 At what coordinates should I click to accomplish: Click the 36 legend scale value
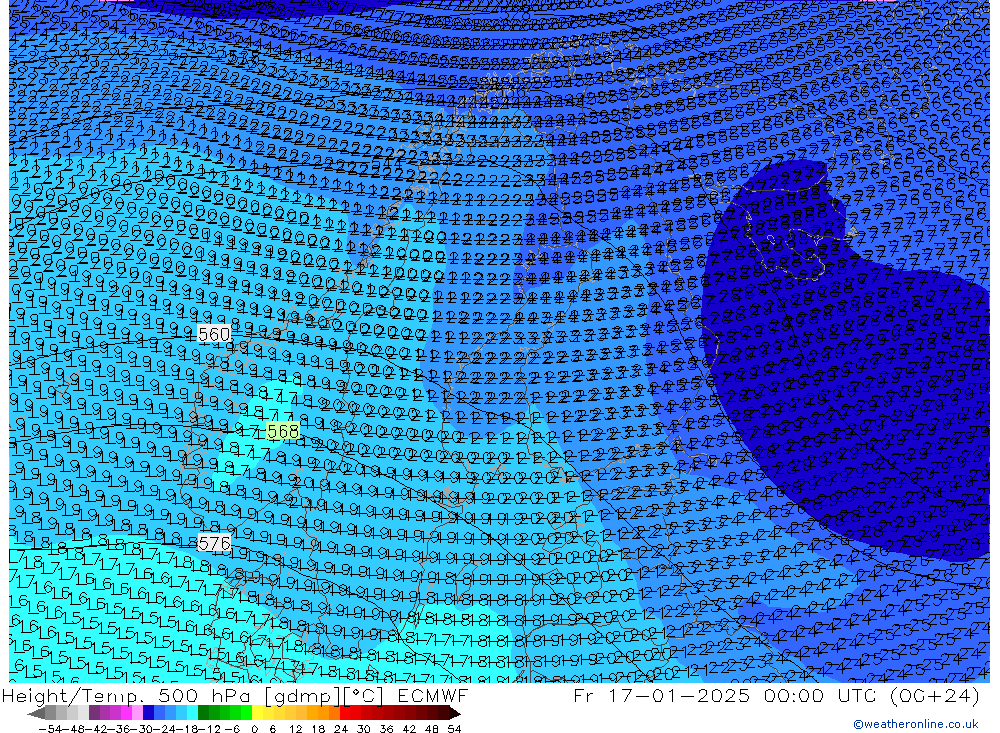[386, 729]
